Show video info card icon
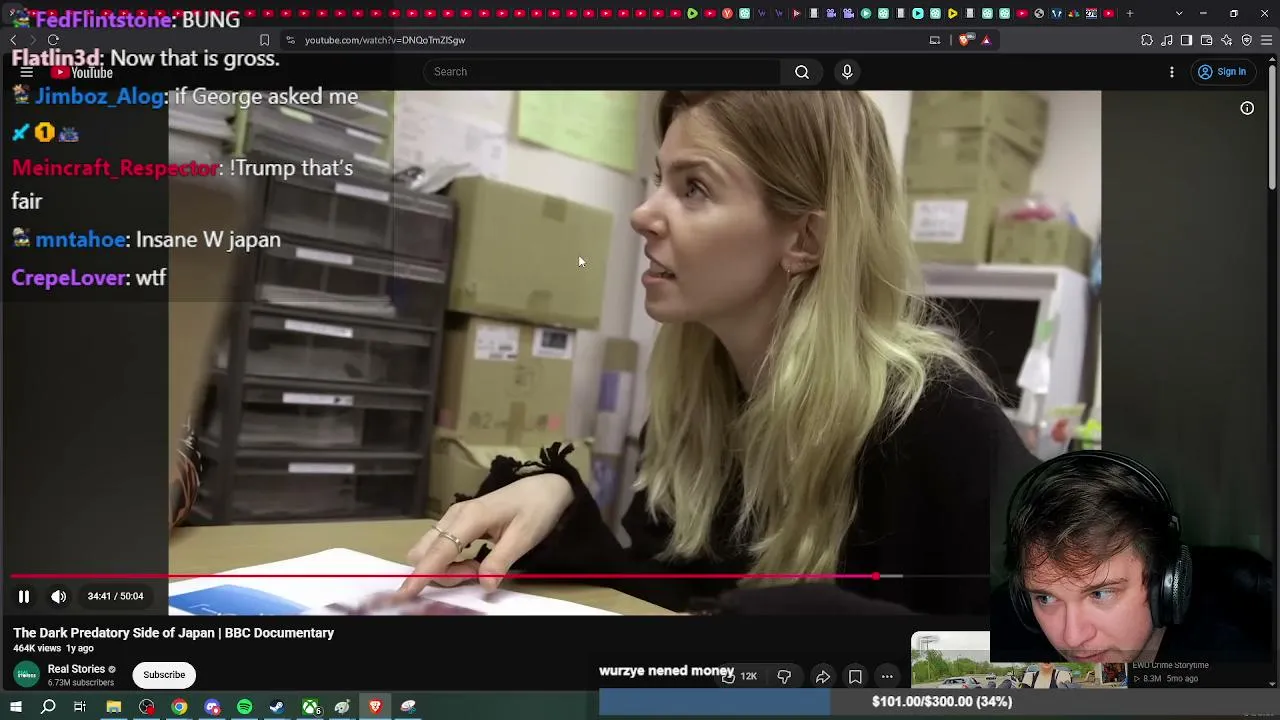This screenshot has width=1280, height=720. (1247, 108)
